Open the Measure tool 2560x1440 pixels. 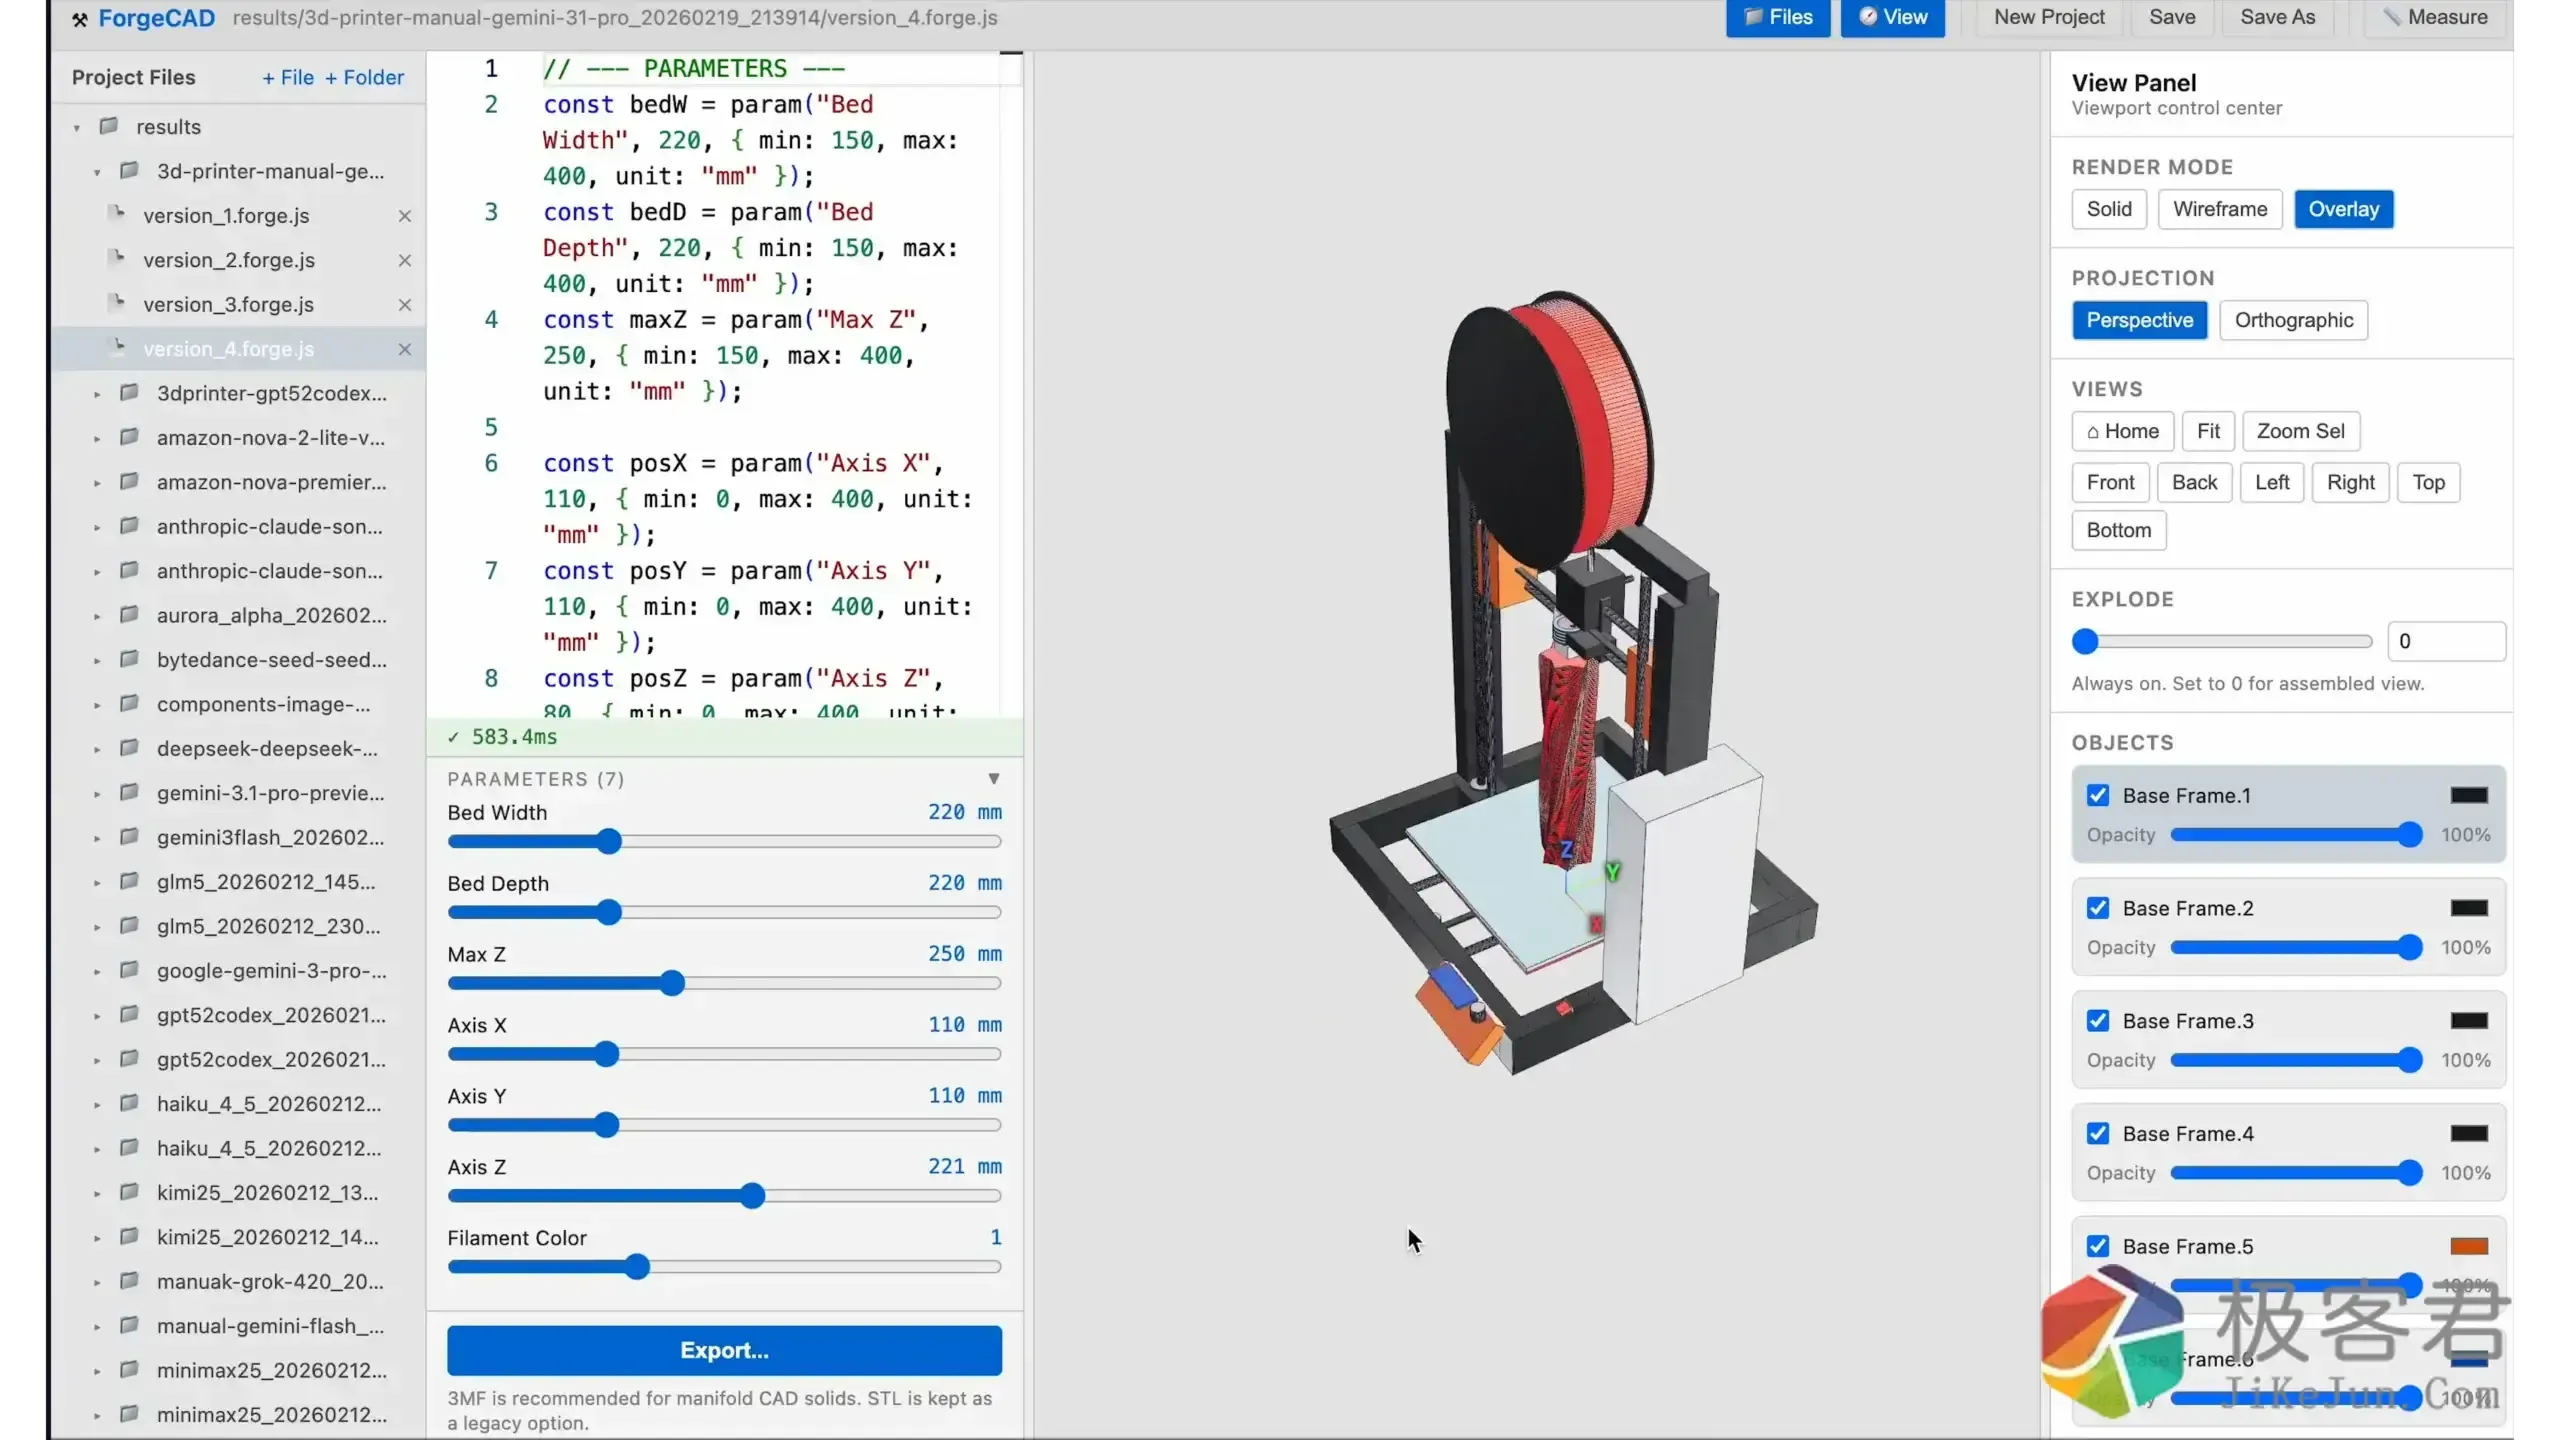(x=2434, y=17)
